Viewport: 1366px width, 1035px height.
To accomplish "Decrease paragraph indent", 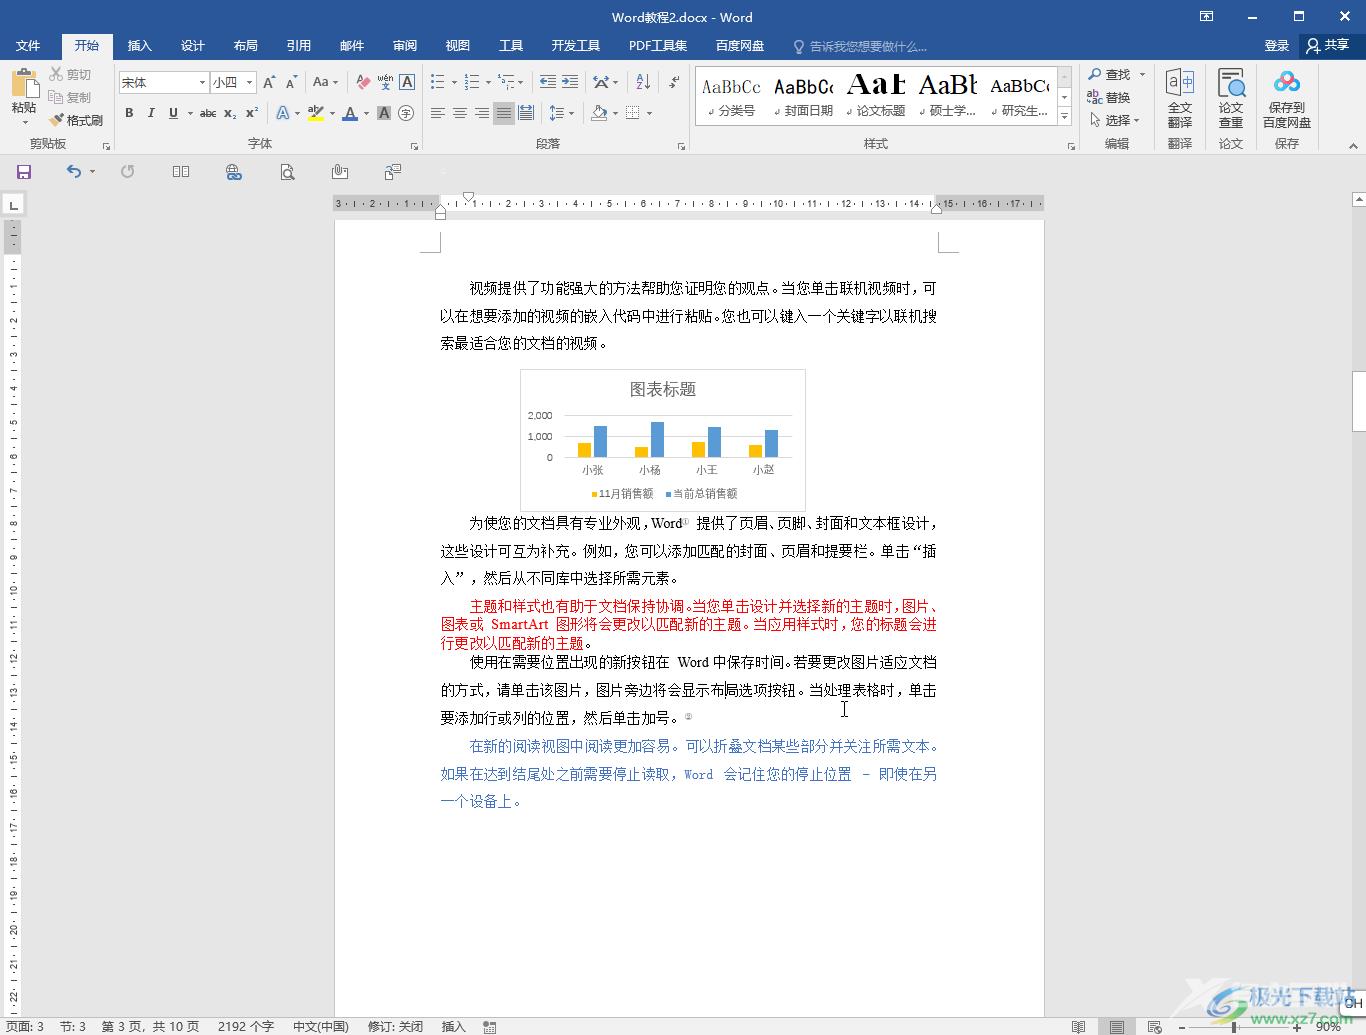I will [548, 82].
